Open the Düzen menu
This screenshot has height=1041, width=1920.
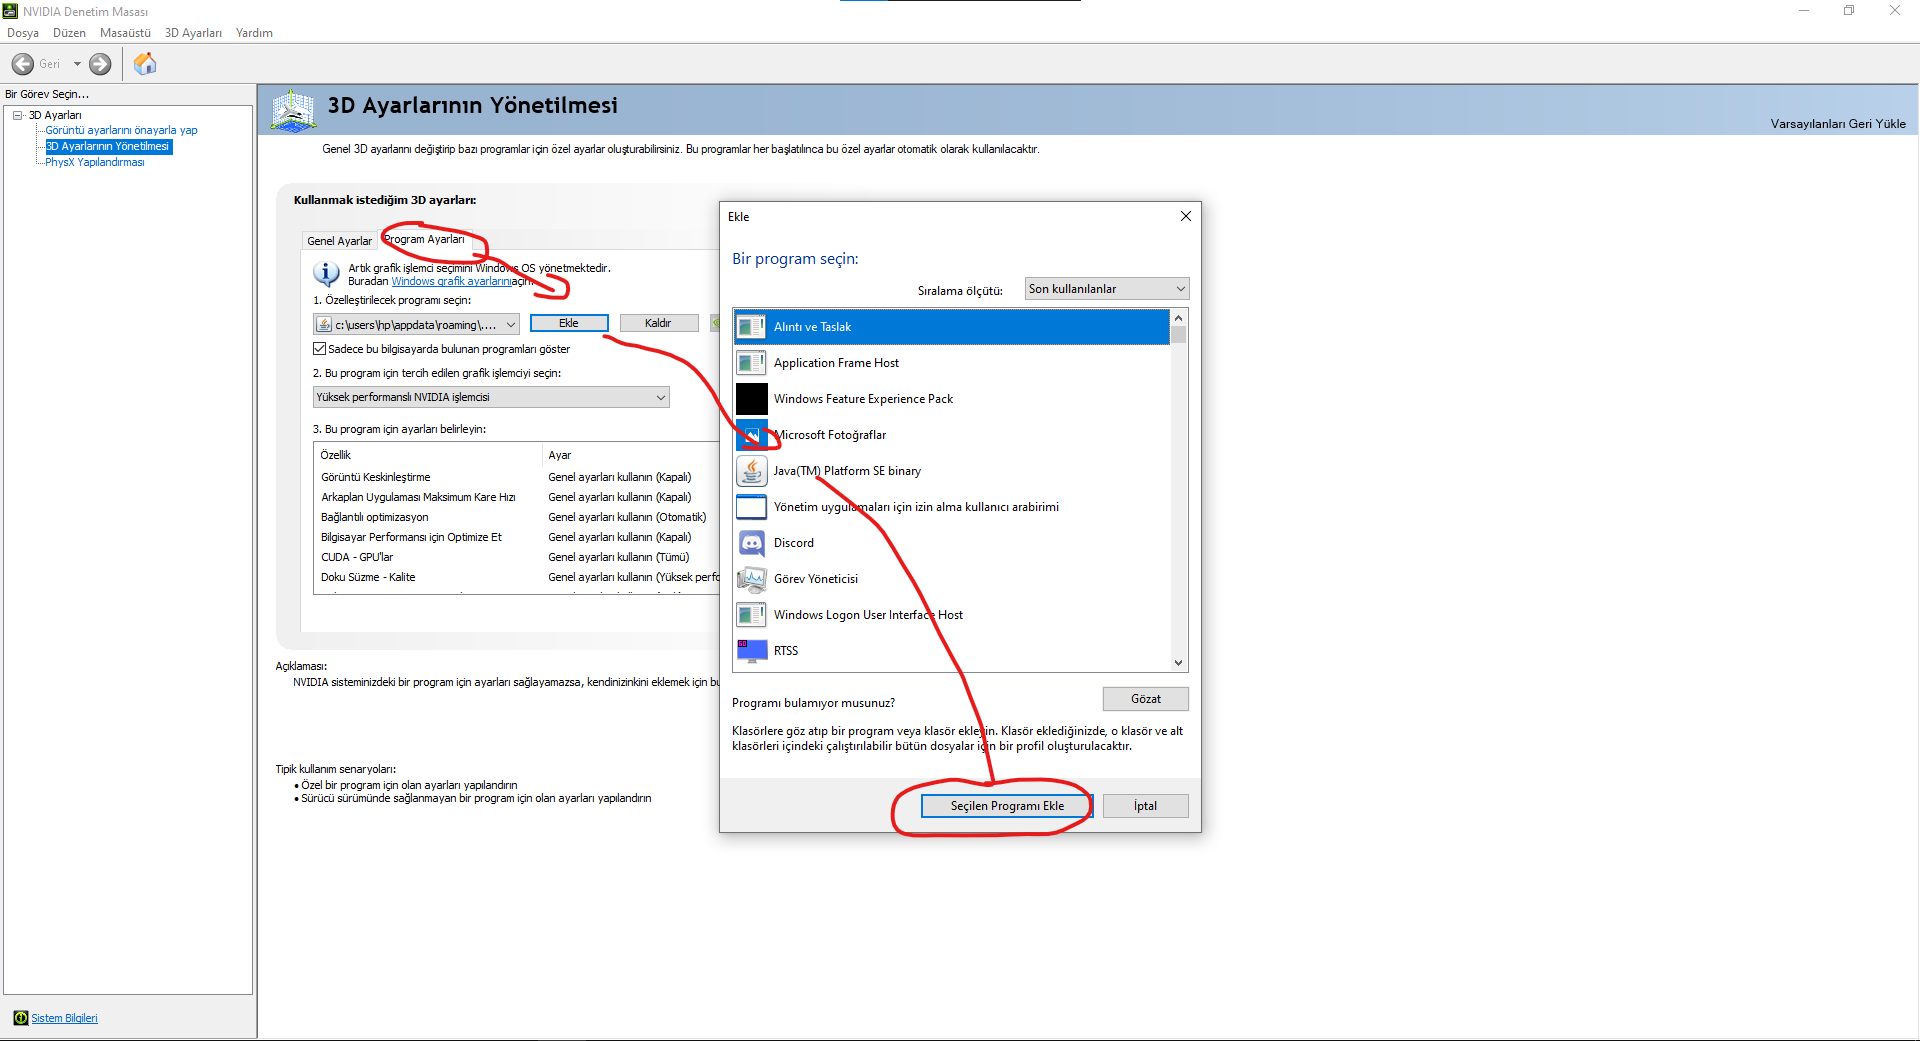point(69,33)
